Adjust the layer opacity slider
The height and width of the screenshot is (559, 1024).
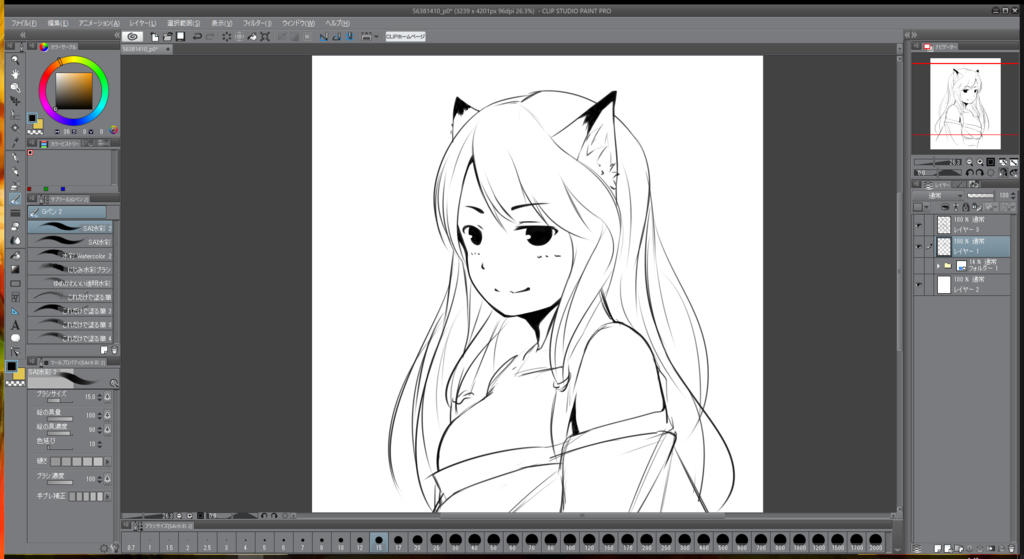point(980,195)
